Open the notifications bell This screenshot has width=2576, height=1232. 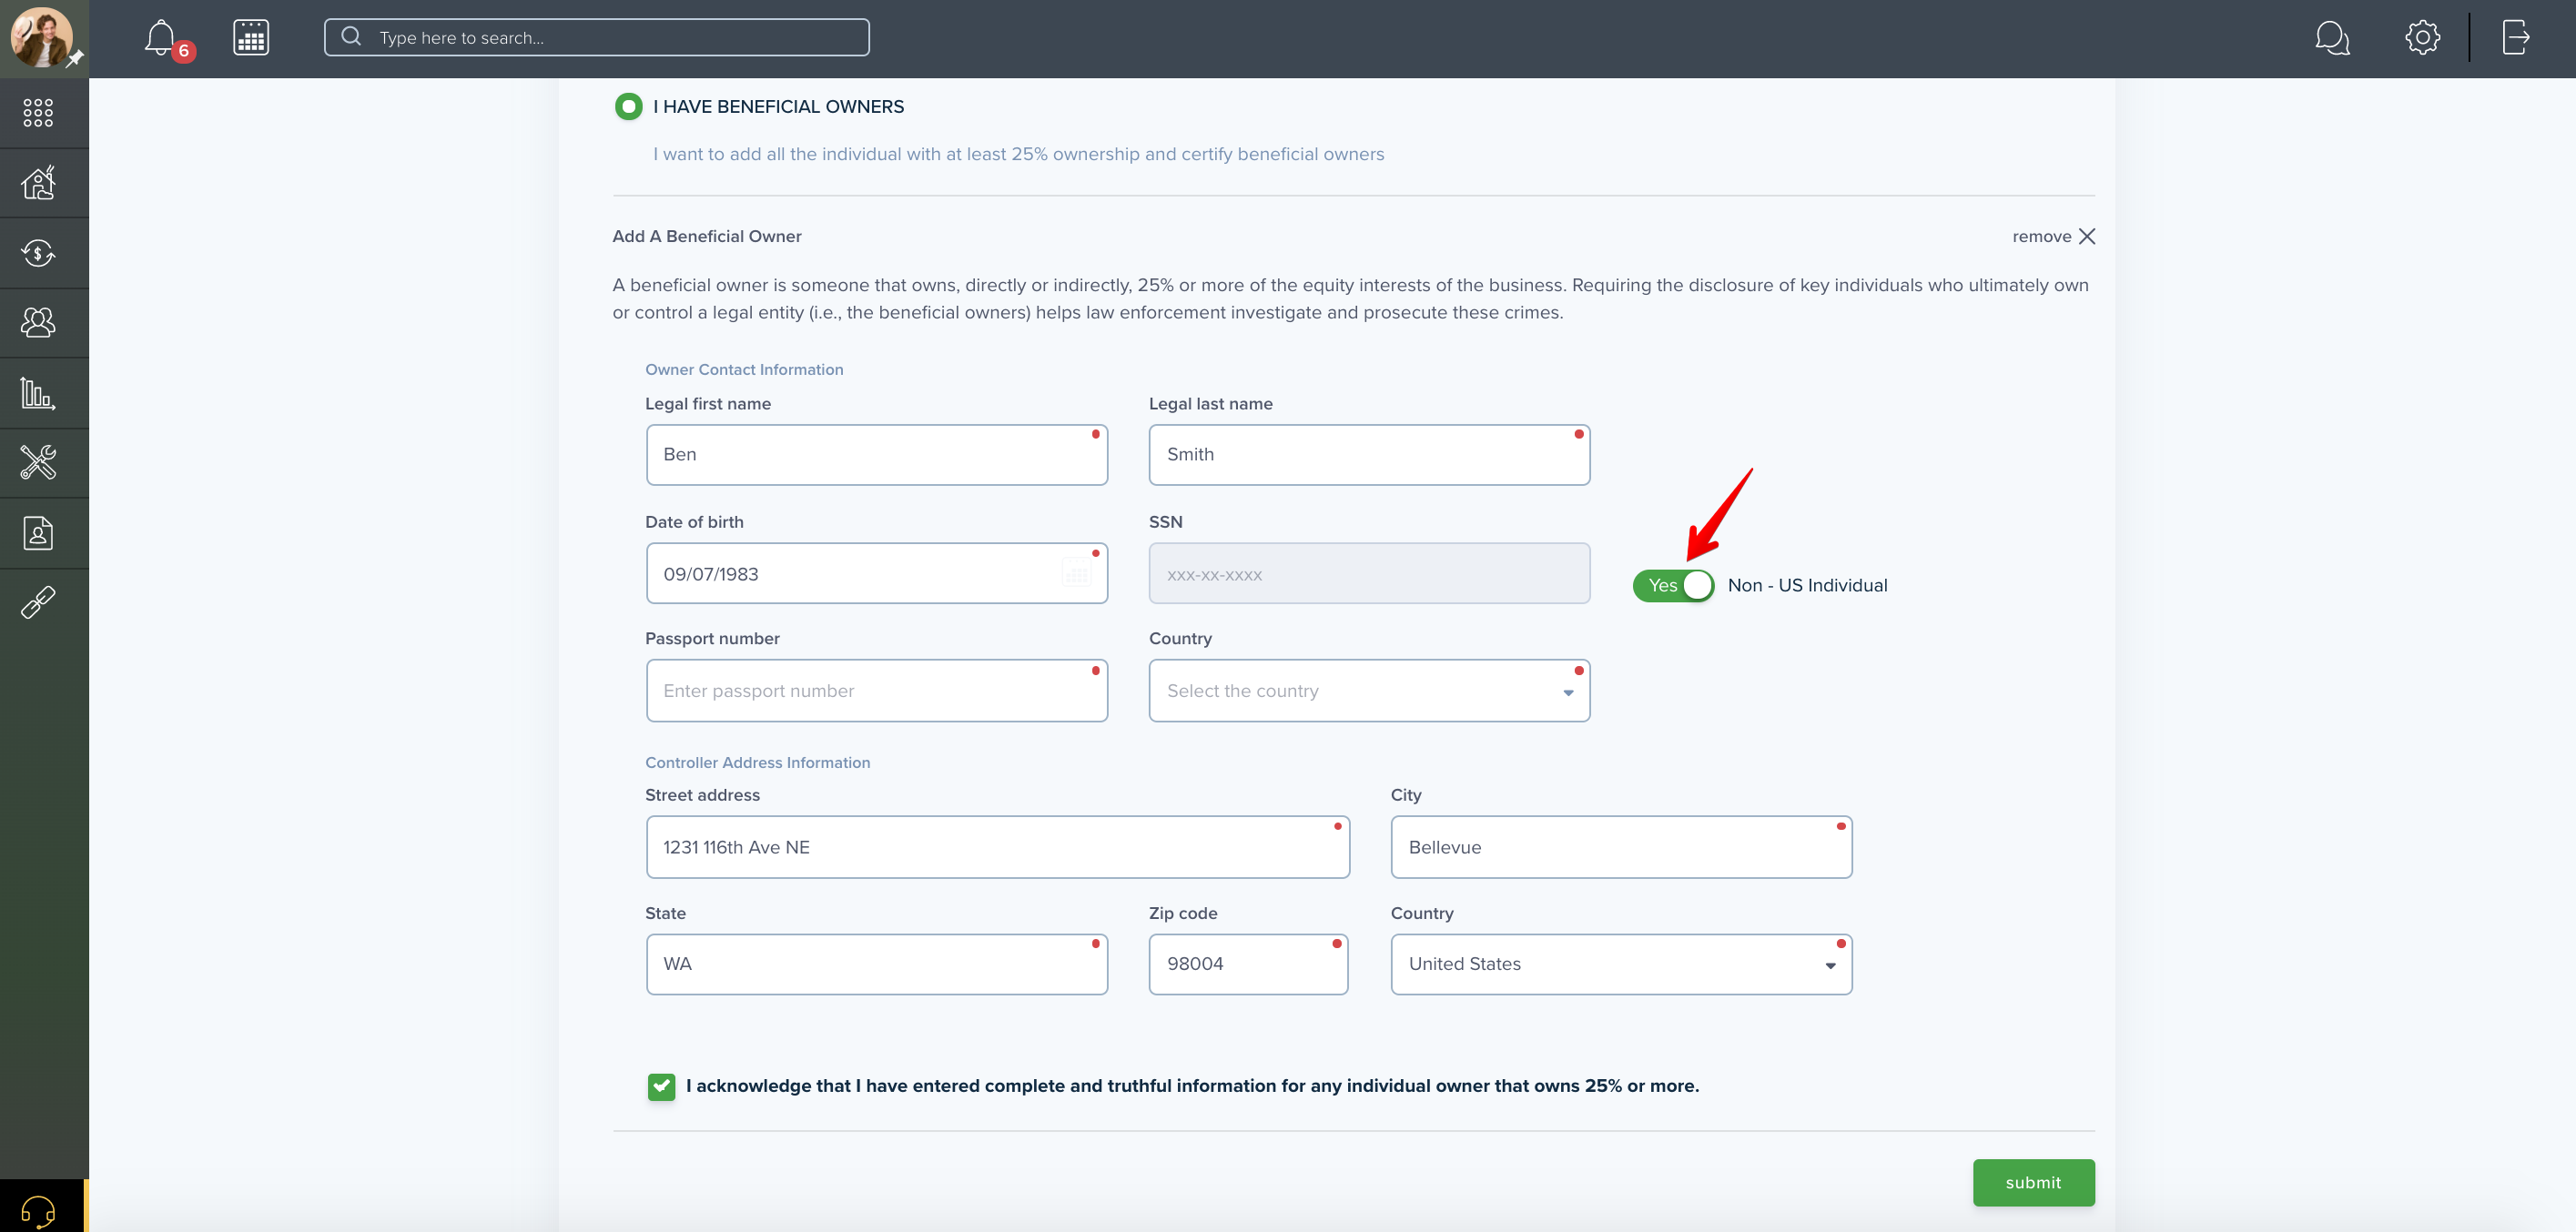point(160,38)
